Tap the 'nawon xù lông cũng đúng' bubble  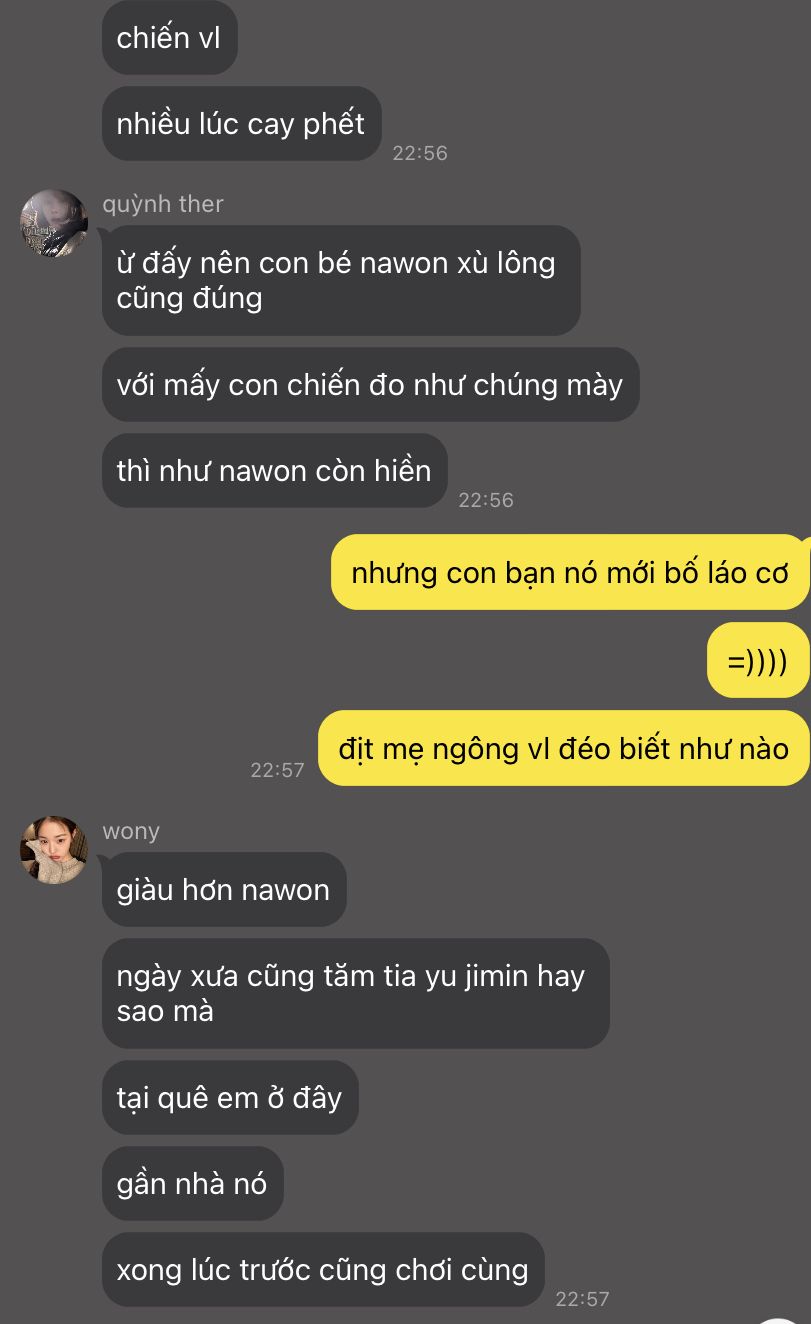[341, 280]
